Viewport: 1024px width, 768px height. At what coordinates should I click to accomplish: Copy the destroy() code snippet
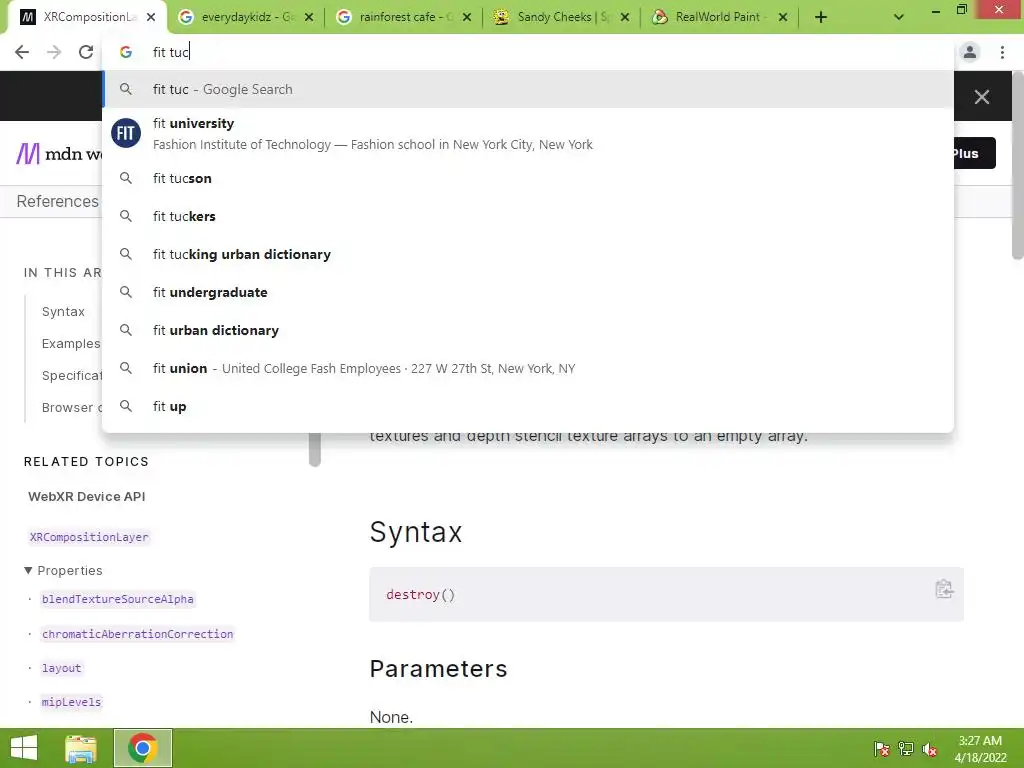[x=944, y=589]
